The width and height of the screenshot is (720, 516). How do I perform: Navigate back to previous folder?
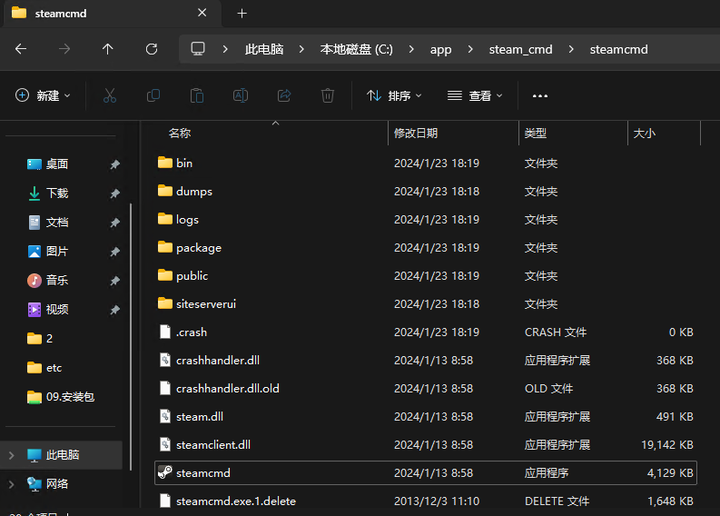click(21, 49)
